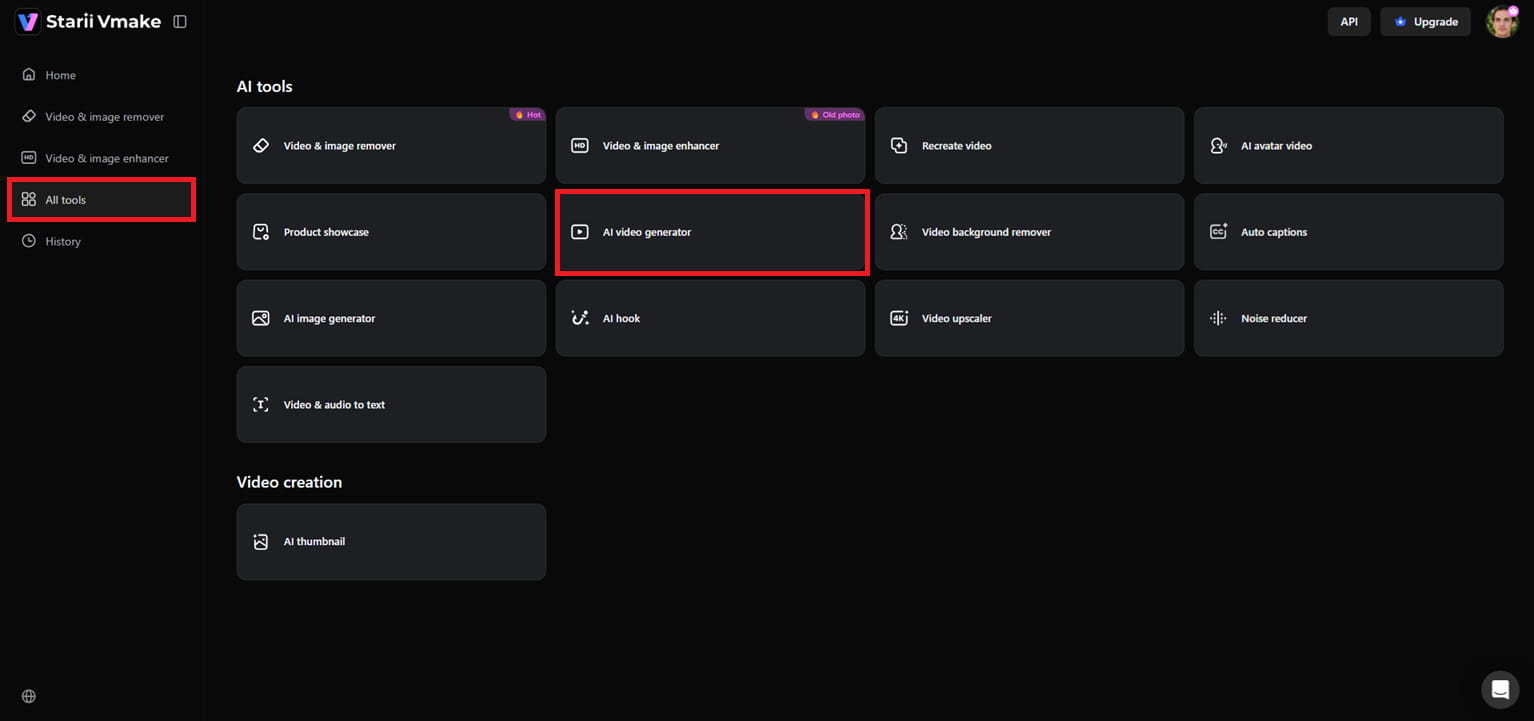Click the CC icon on the Auto captions card
Viewport: 1534px width, 721px height.
[1218, 232]
